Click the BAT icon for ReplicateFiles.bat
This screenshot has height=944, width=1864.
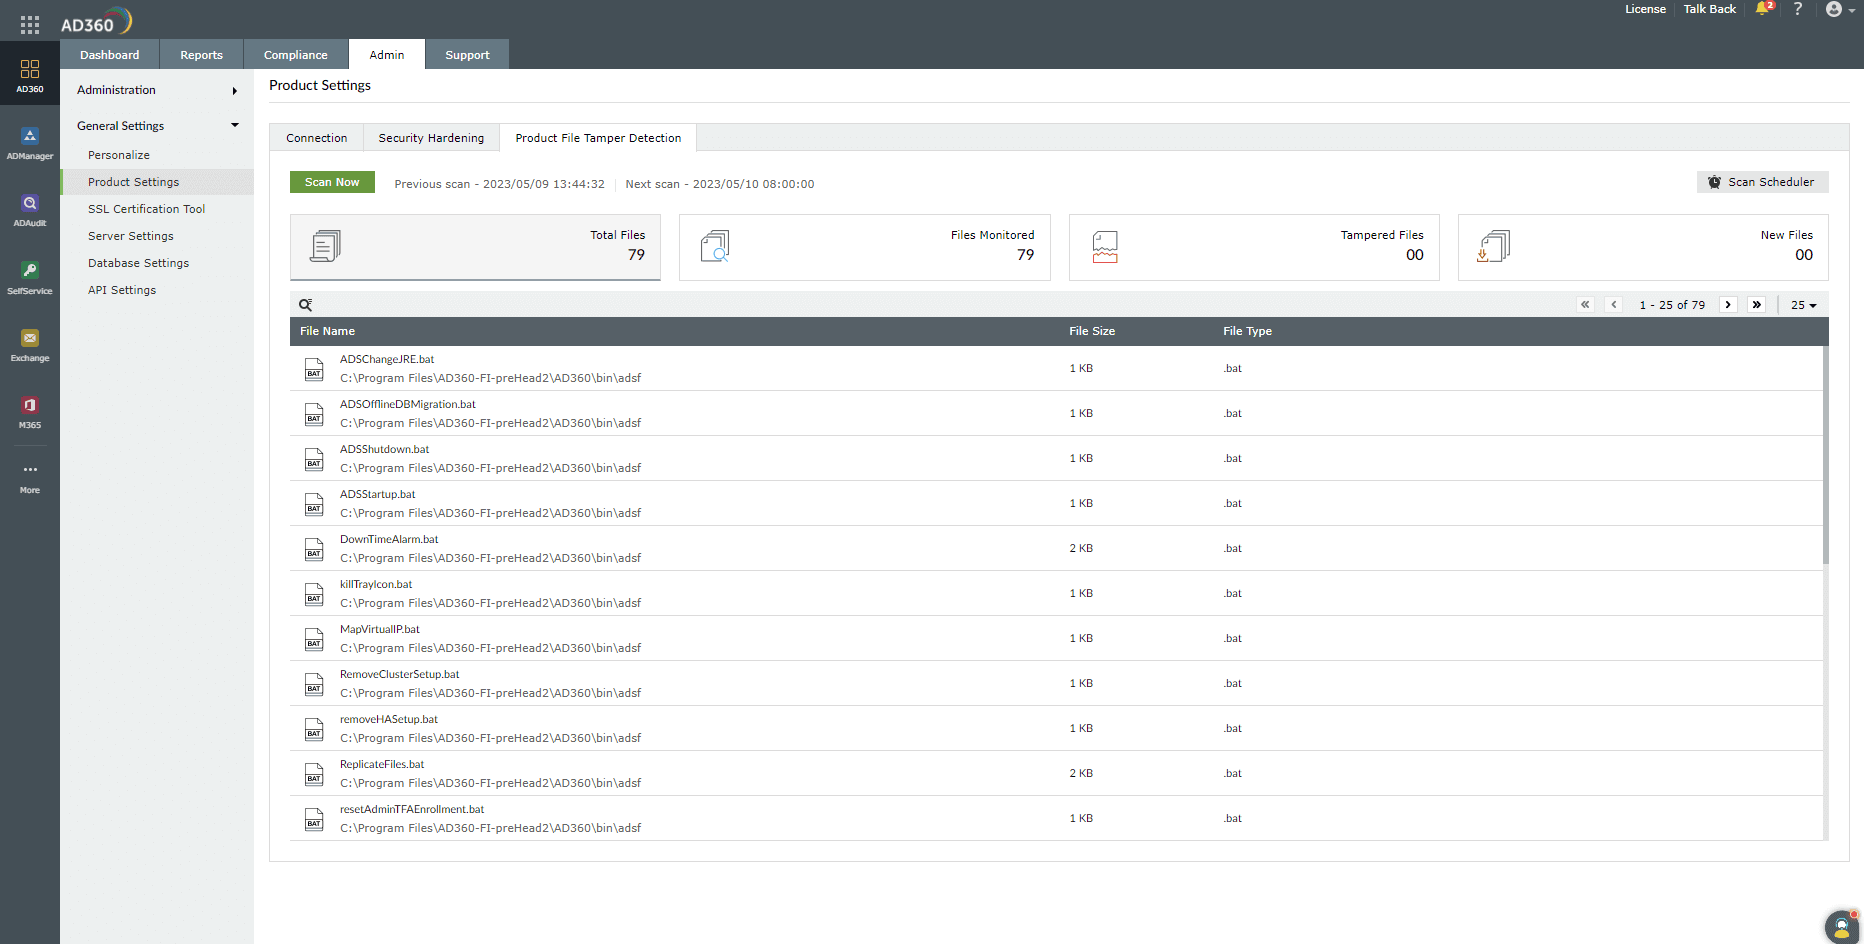pos(314,774)
